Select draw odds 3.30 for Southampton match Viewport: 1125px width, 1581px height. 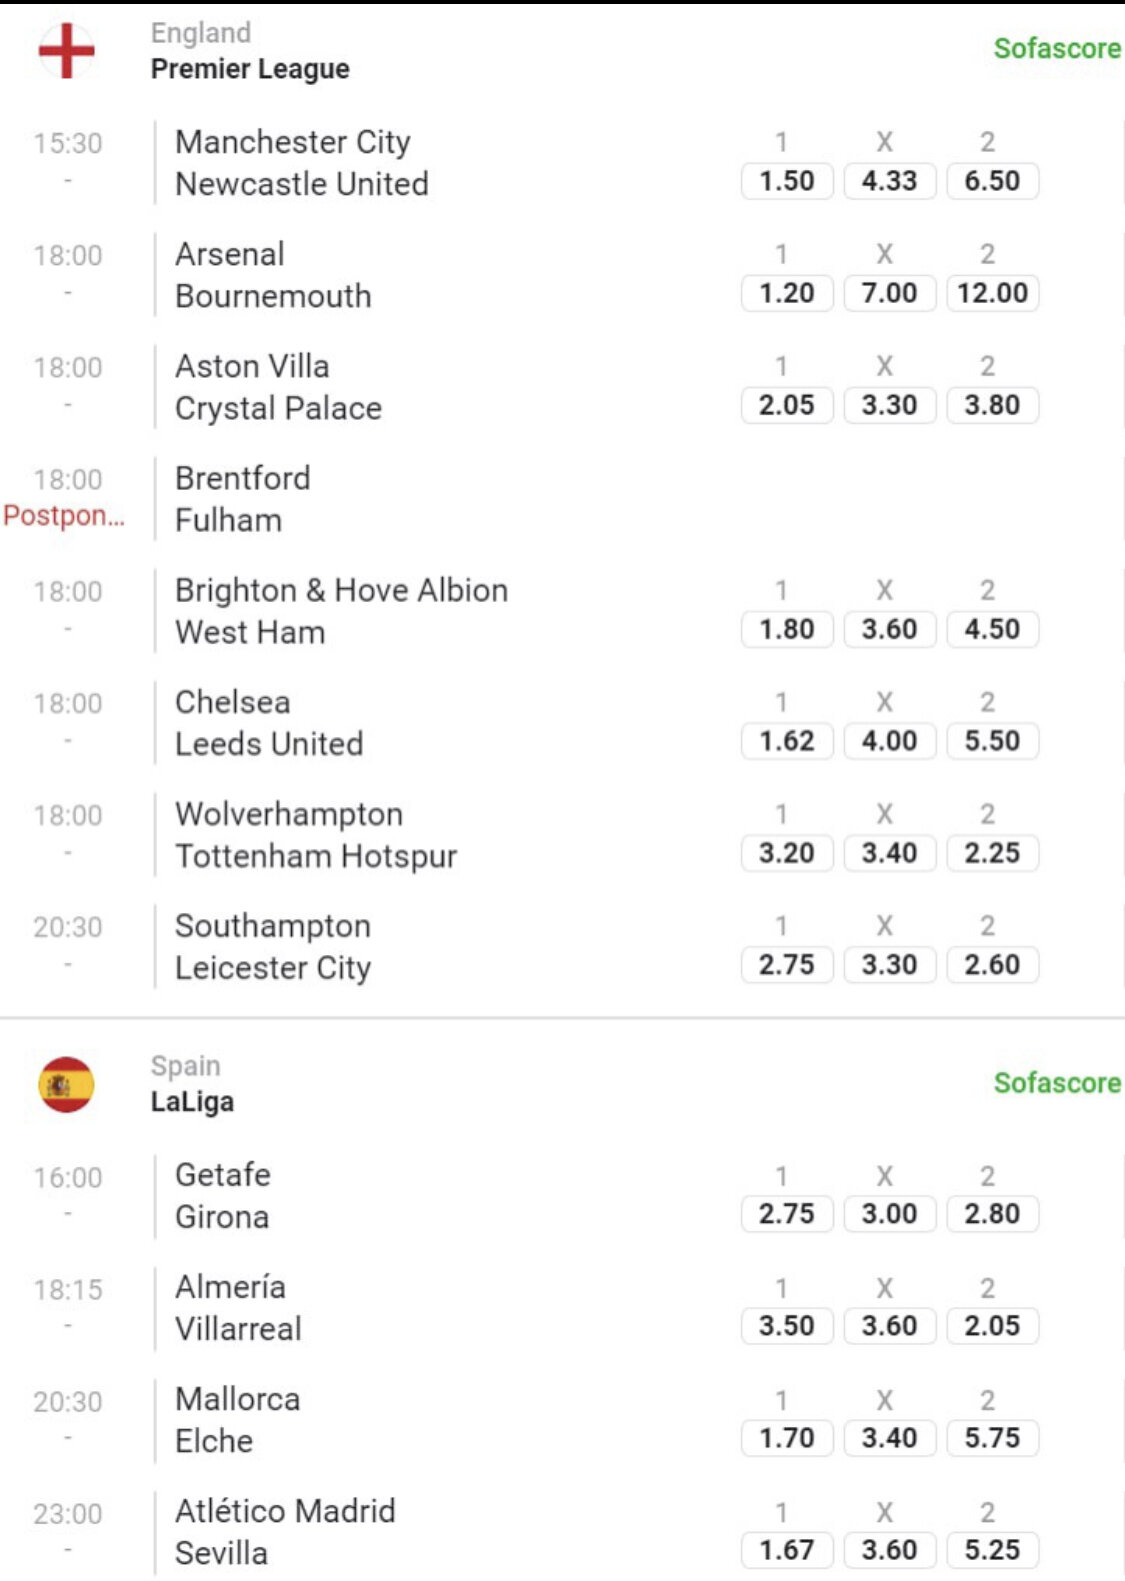(x=889, y=965)
